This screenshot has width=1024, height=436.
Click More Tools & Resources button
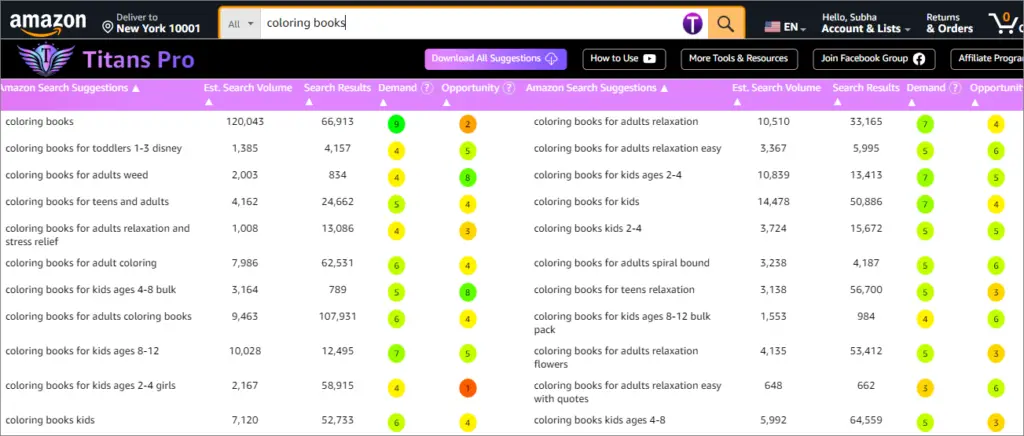click(x=739, y=59)
